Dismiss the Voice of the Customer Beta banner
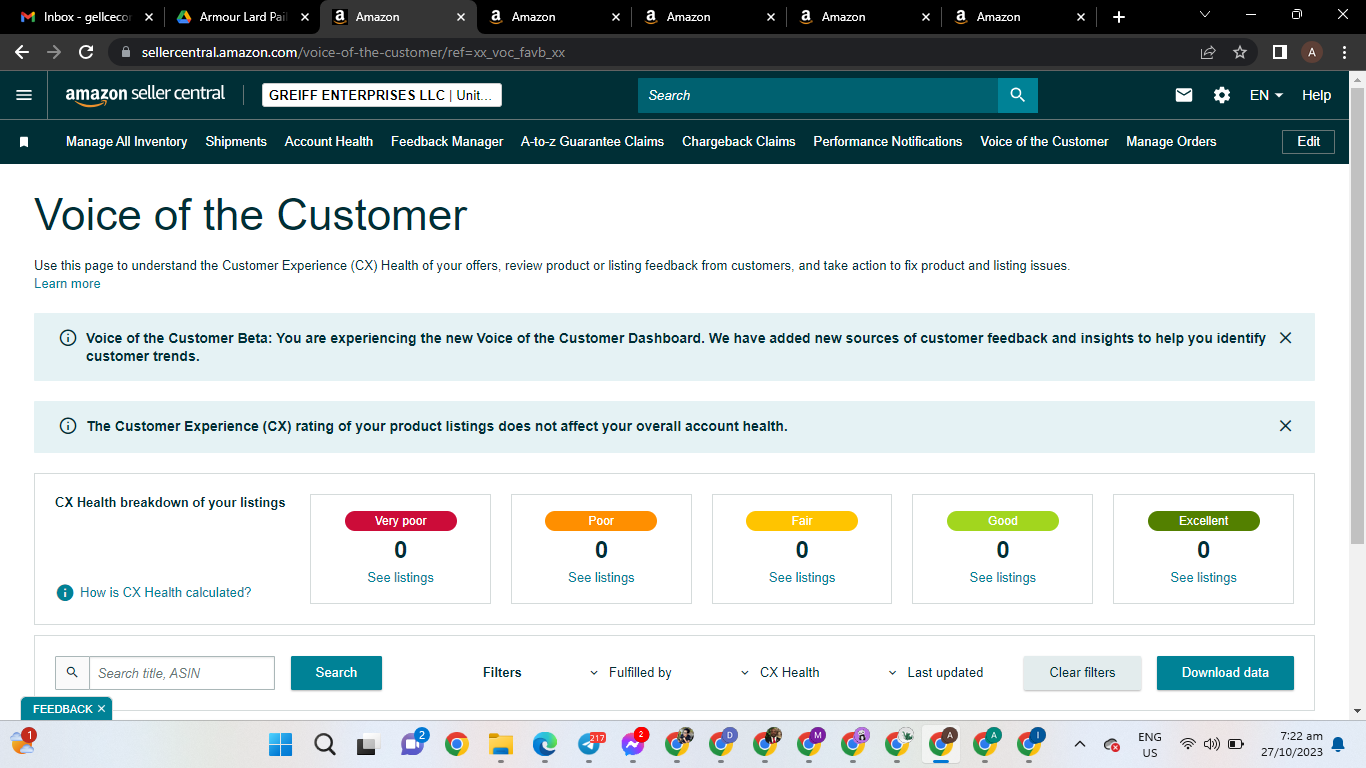Screen dimensions: 1366x768 [1286, 338]
